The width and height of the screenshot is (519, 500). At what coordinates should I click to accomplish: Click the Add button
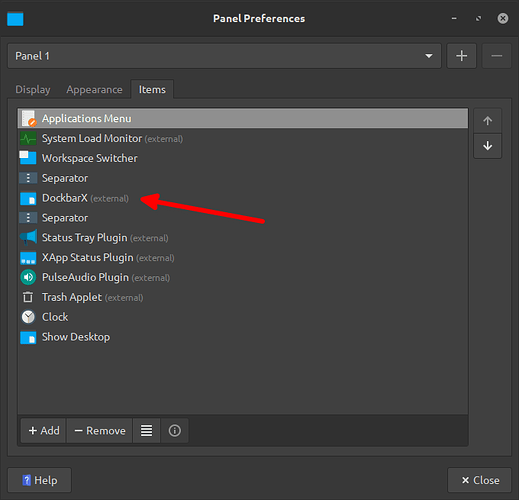coord(44,431)
